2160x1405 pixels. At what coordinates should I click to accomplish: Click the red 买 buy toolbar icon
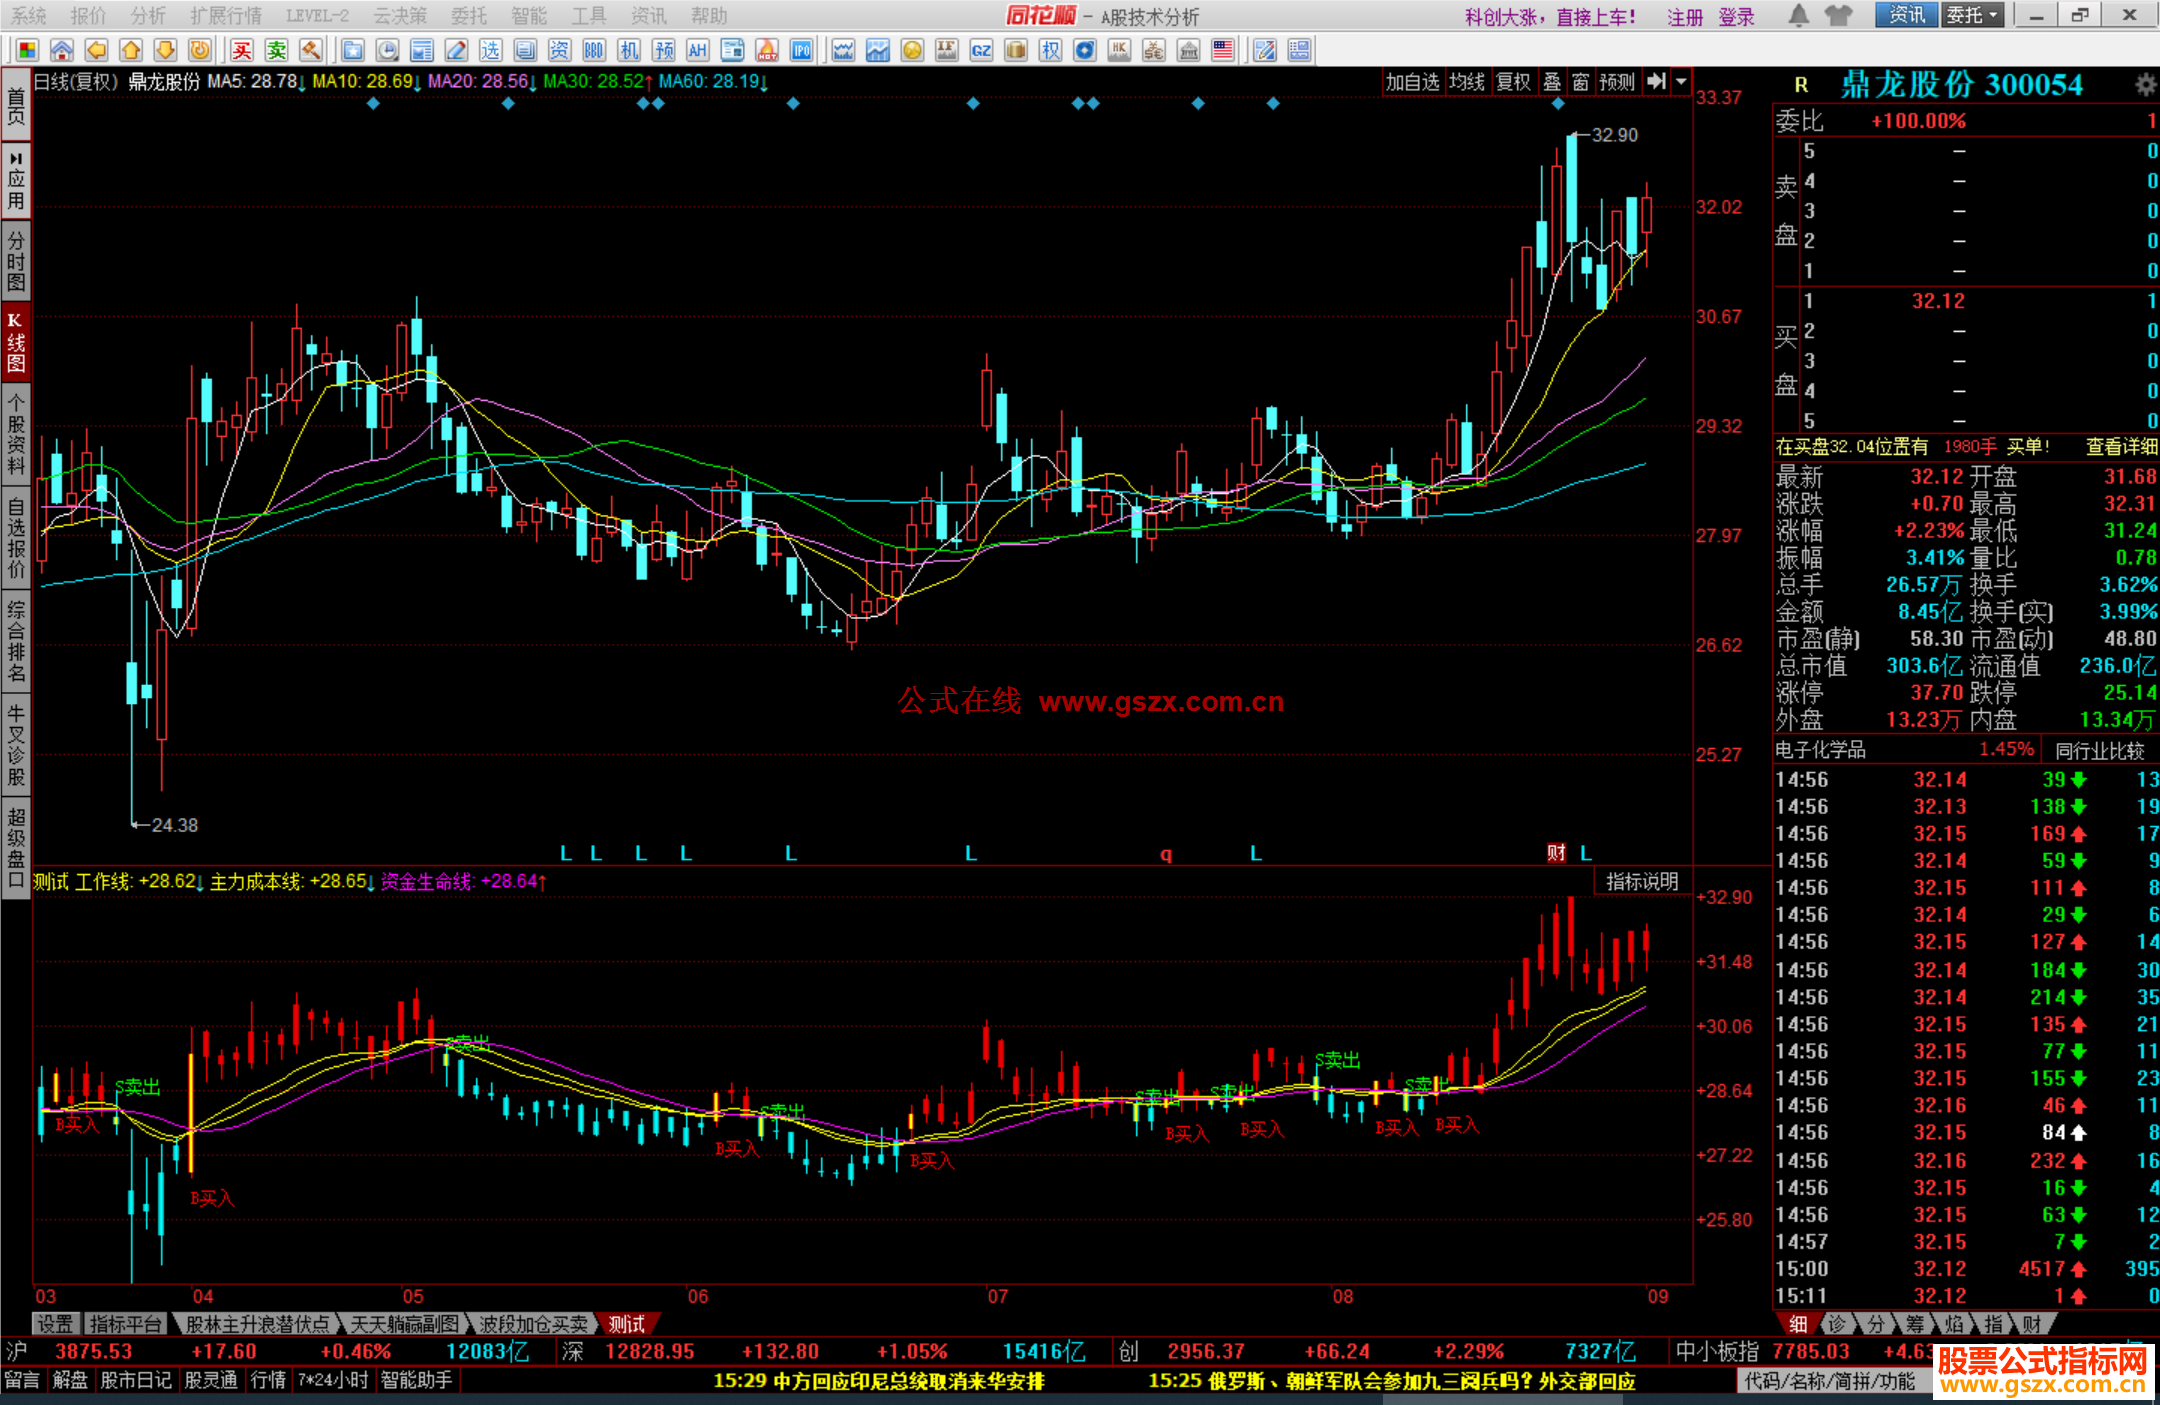241,50
